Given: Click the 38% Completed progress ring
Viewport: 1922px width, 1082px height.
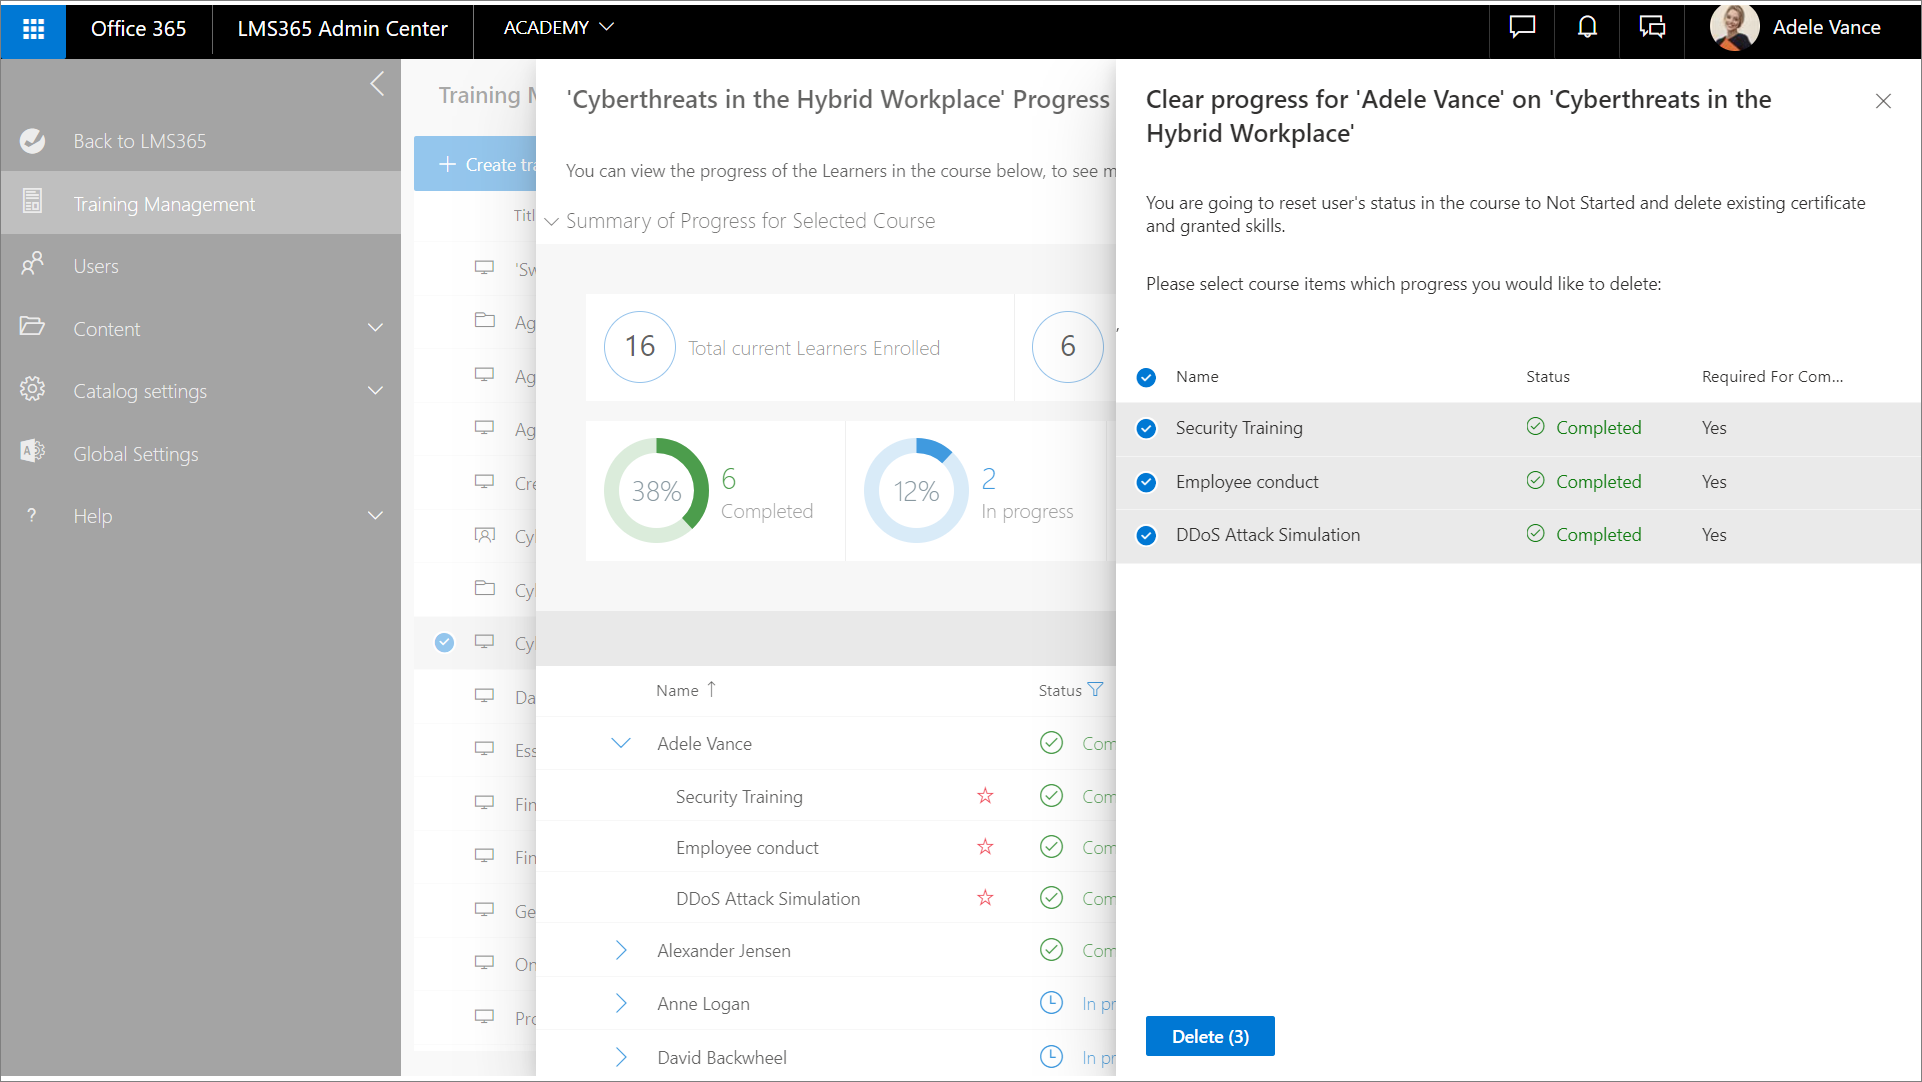Looking at the screenshot, I should (x=656, y=491).
